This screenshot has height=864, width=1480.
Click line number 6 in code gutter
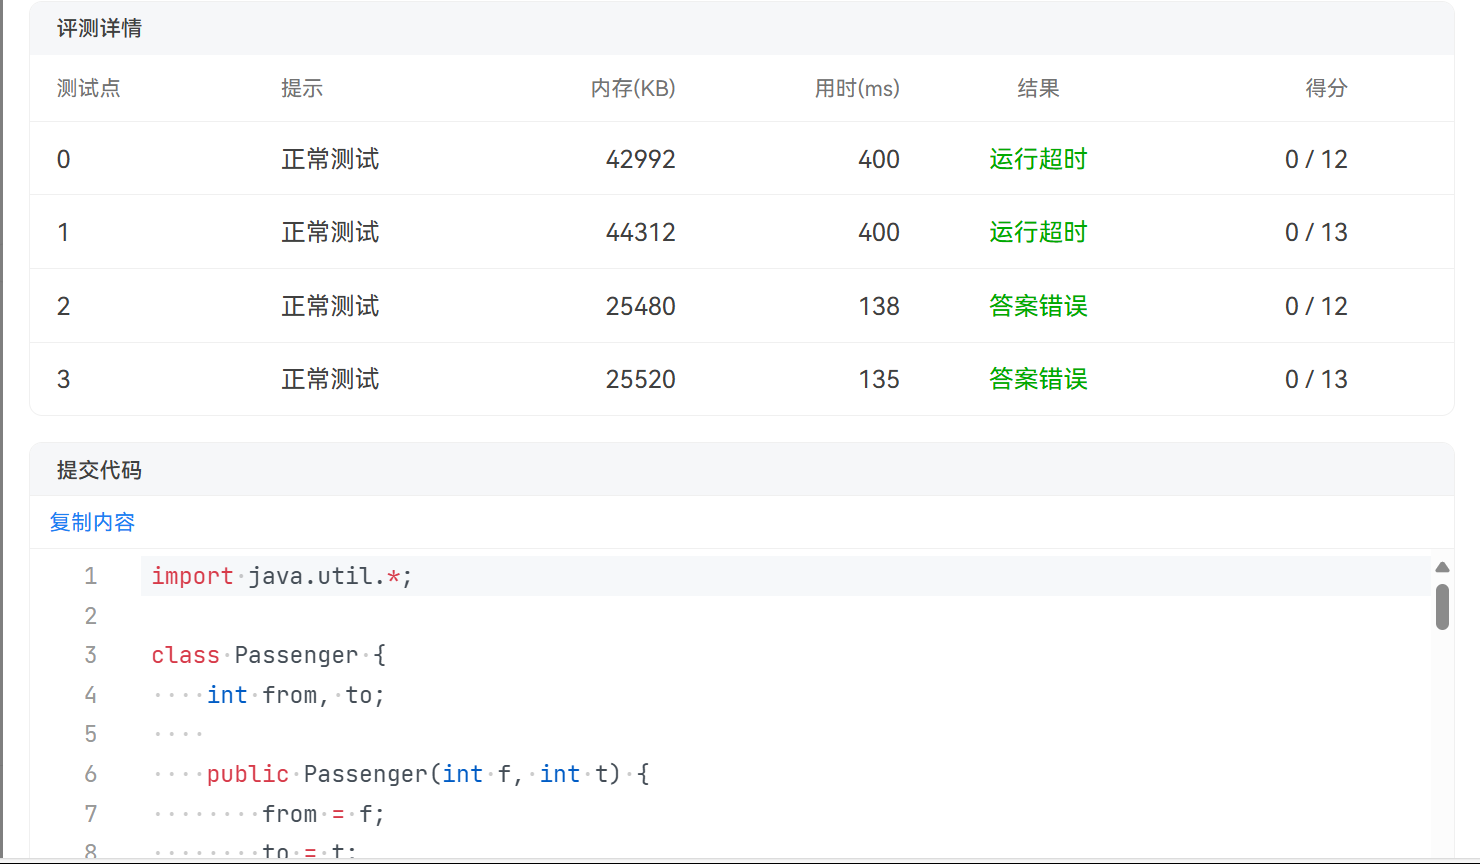[x=91, y=774]
